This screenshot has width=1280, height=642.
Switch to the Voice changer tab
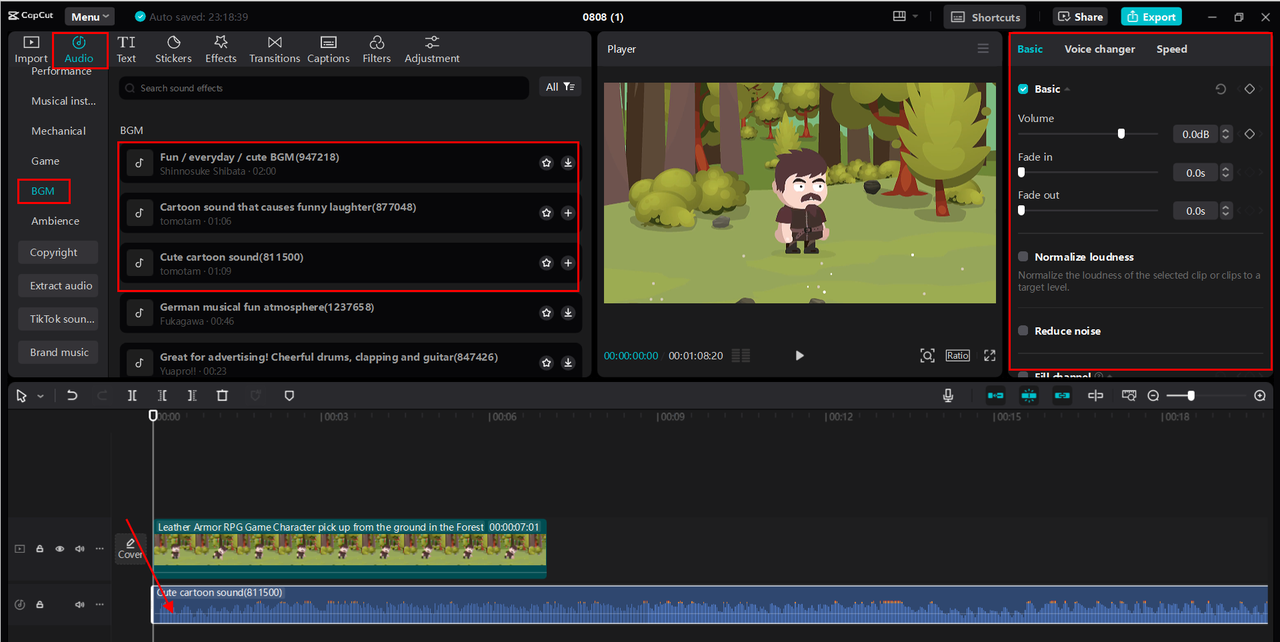pyautogui.click(x=1100, y=49)
